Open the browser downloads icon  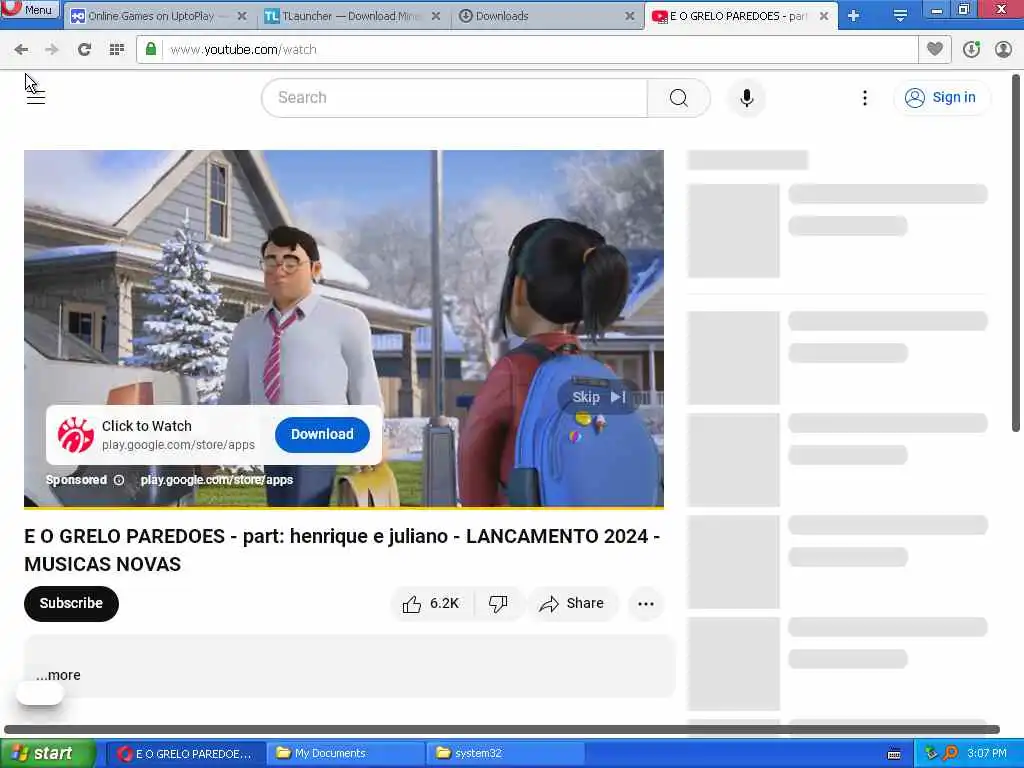971,49
